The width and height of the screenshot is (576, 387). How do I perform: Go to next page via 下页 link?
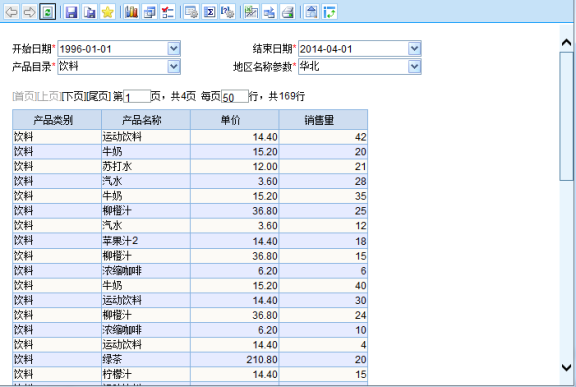pyautogui.click(x=74, y=96)
